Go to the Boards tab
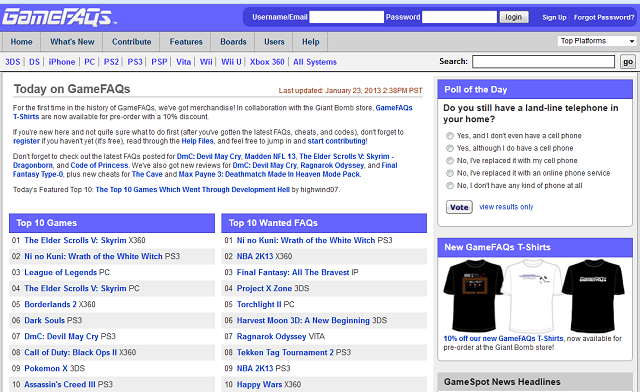 [233, 42]
